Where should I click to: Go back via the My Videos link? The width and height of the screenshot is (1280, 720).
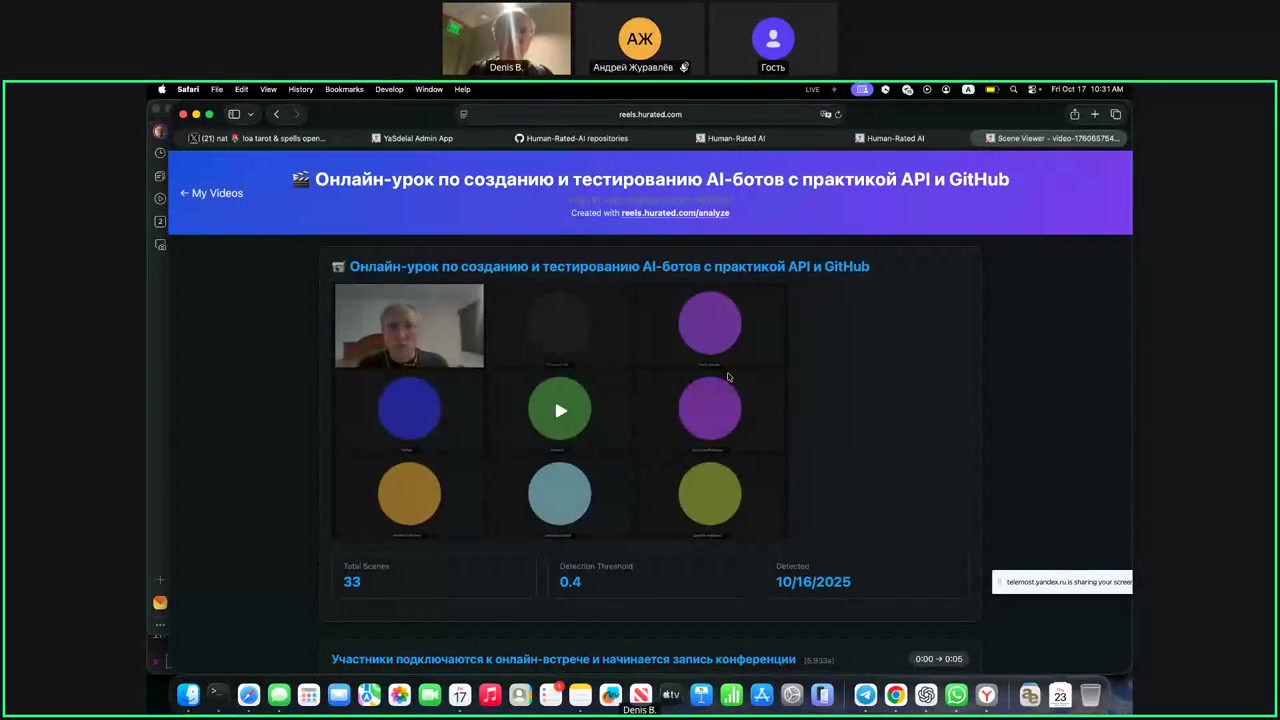(x=212, y=193)
